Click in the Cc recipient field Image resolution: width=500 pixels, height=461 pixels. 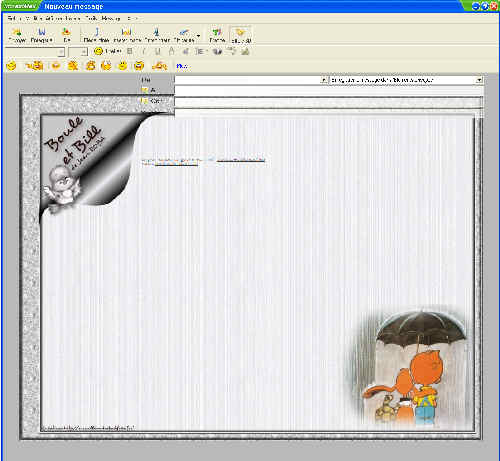pos(329,102)
